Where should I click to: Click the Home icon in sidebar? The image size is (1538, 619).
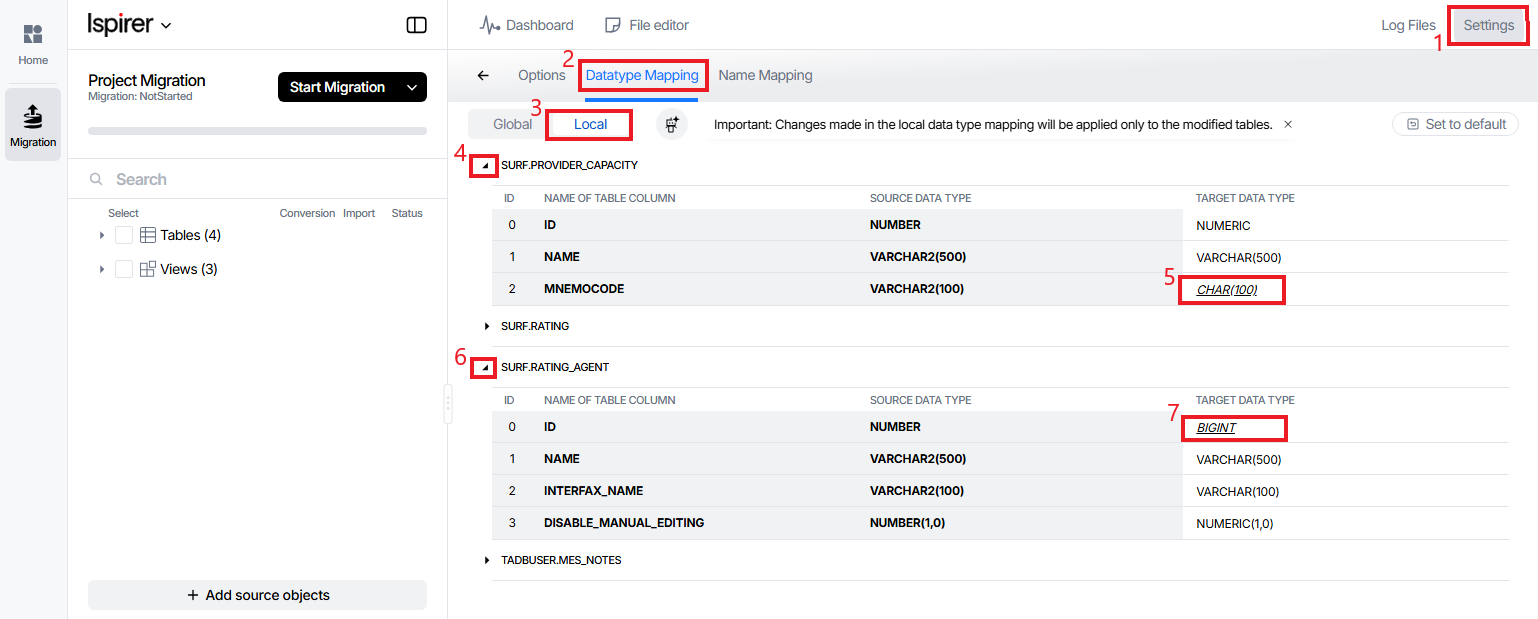pyautogui.click(x=33, y=36)
